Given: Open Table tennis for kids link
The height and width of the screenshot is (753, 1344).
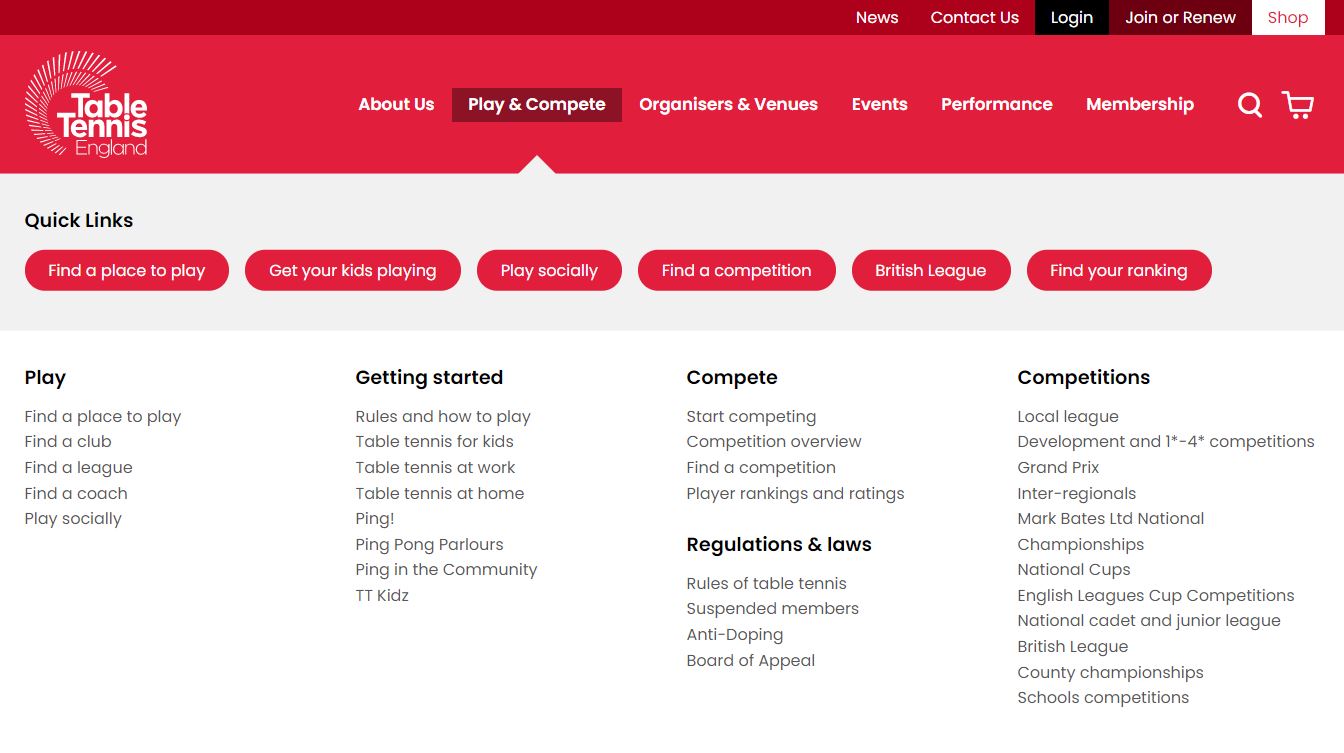Looking at the screenshot, I should 435,441.
